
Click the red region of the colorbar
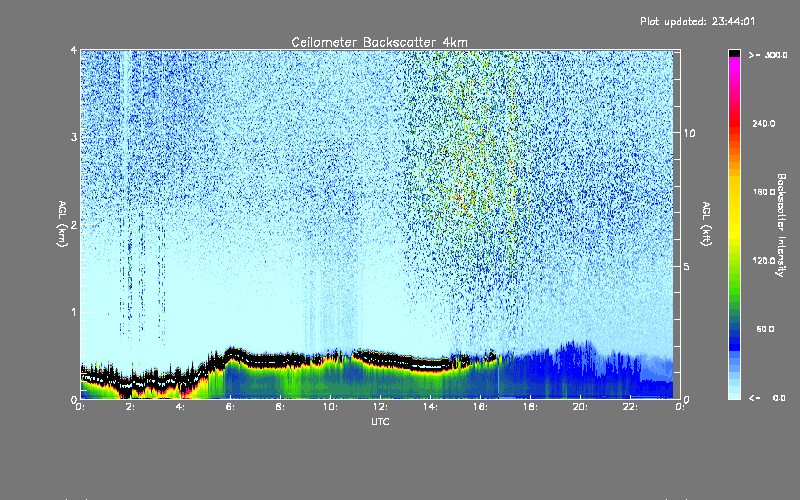pyautogui.click(x=734, y=122)
